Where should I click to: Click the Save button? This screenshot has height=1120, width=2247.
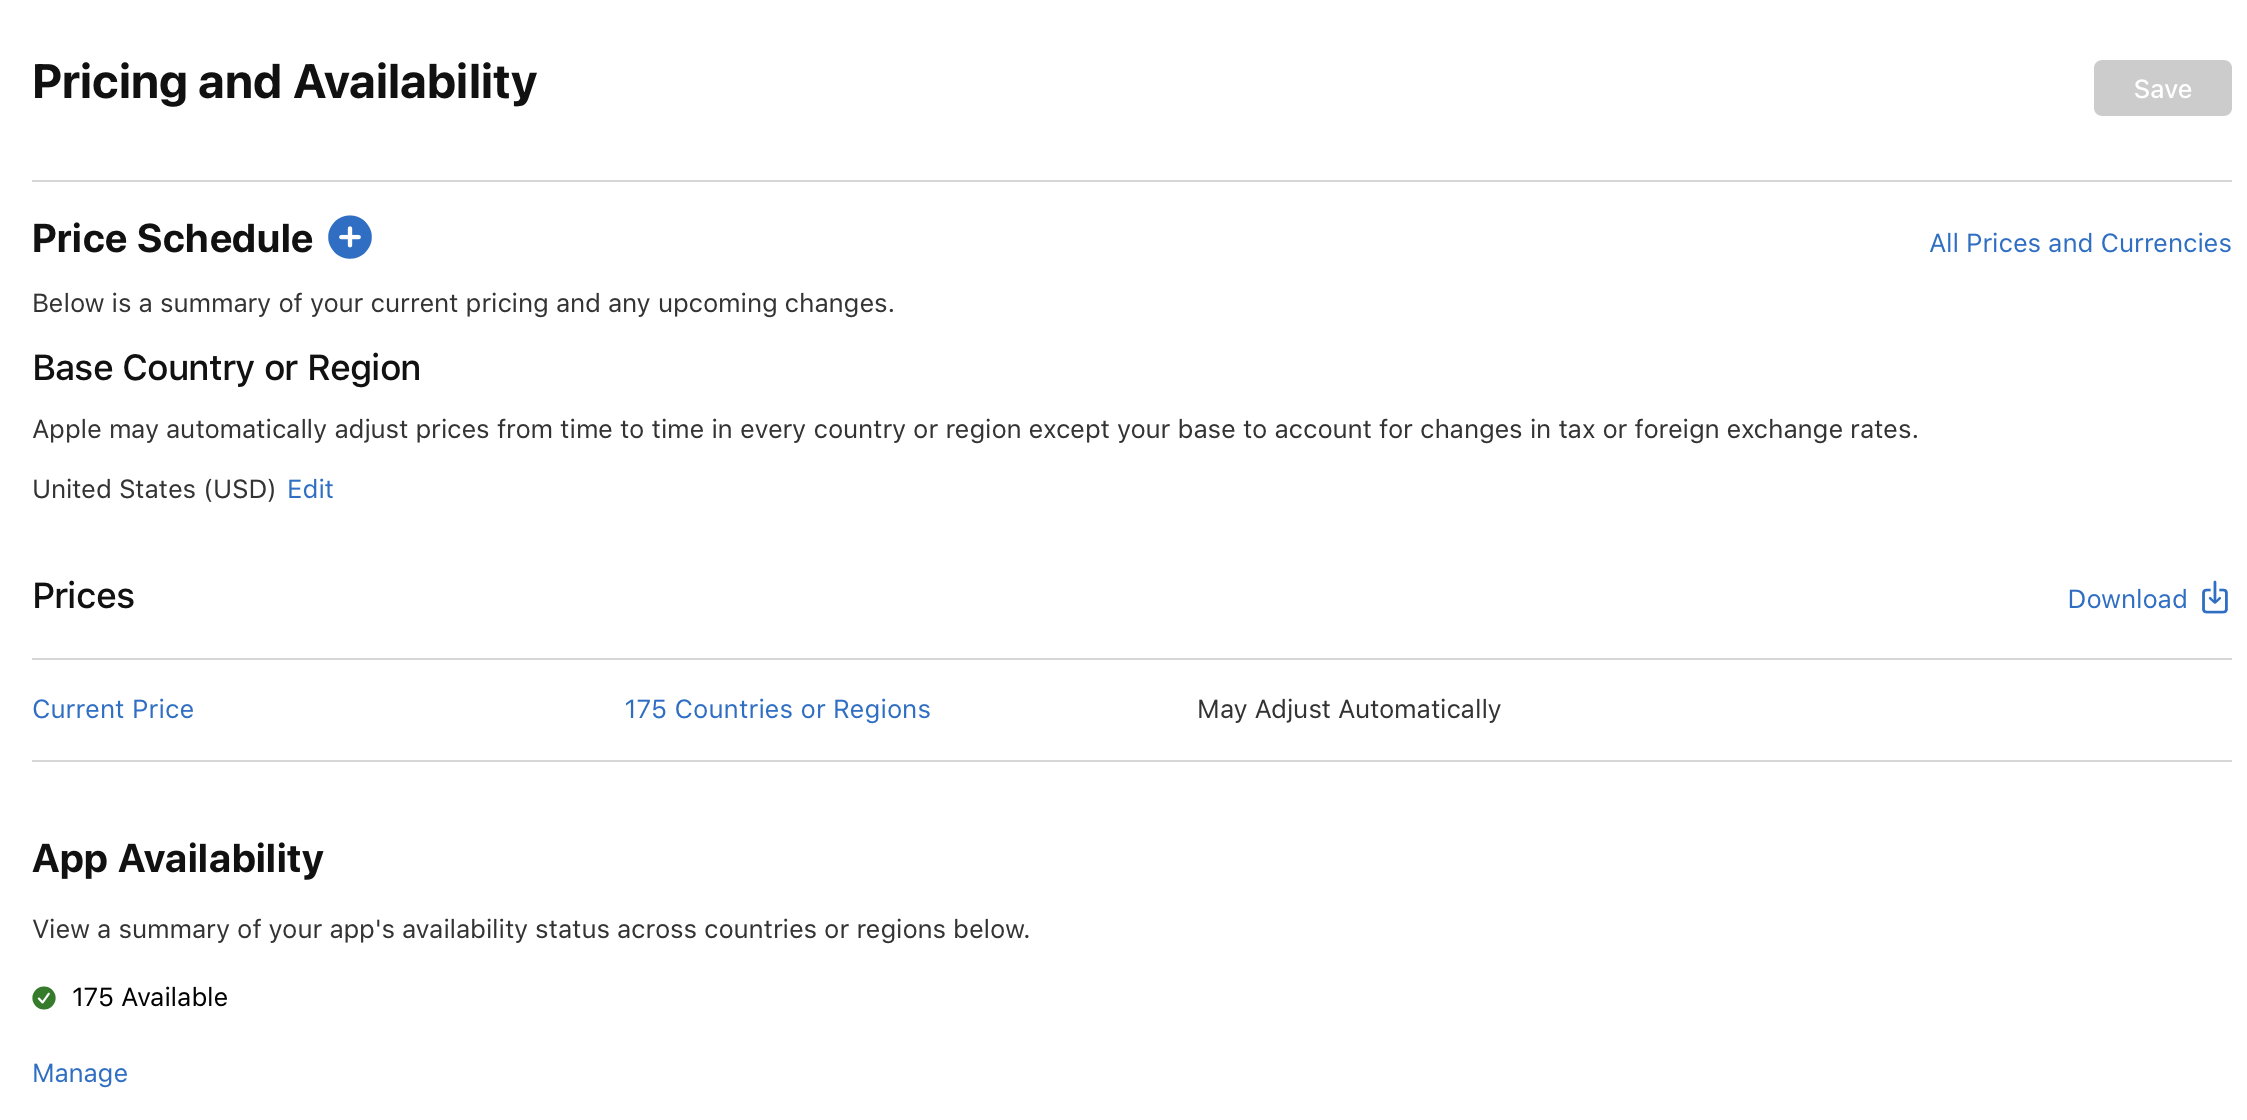(2161, 88)
